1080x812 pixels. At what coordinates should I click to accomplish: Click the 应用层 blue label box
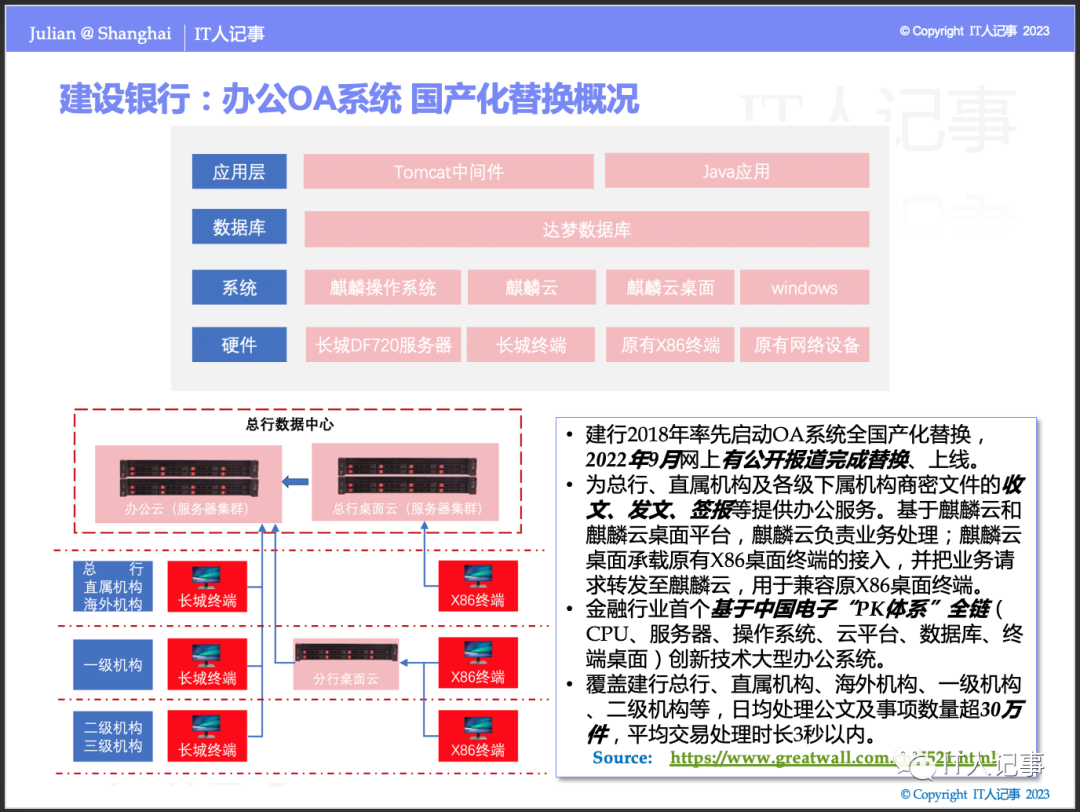click(239, 171)
